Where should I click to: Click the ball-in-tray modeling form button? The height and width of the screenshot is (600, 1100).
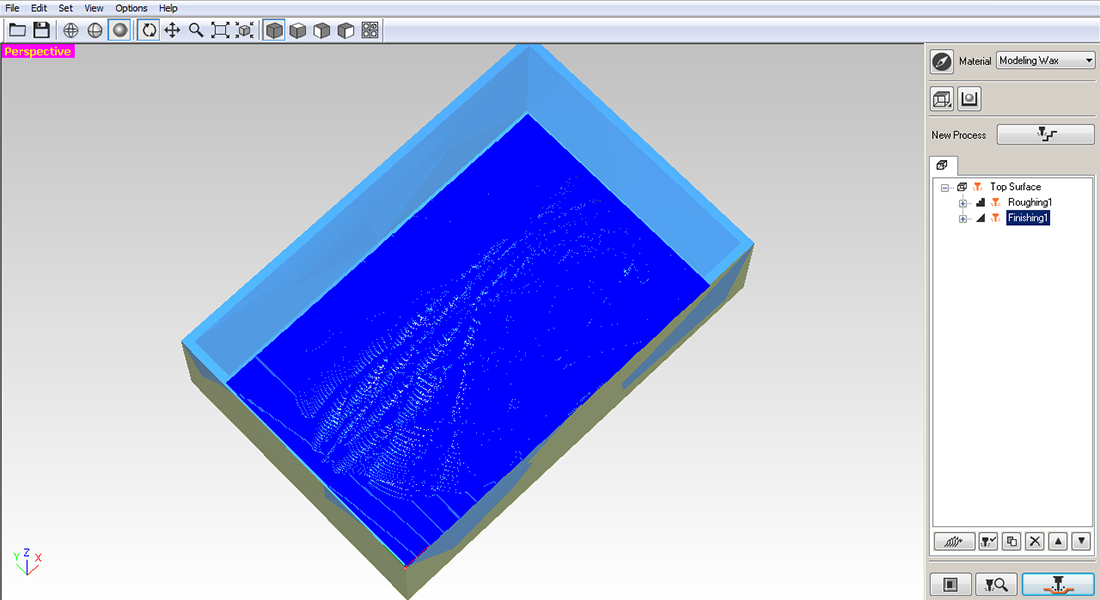(x=970, y=99)
